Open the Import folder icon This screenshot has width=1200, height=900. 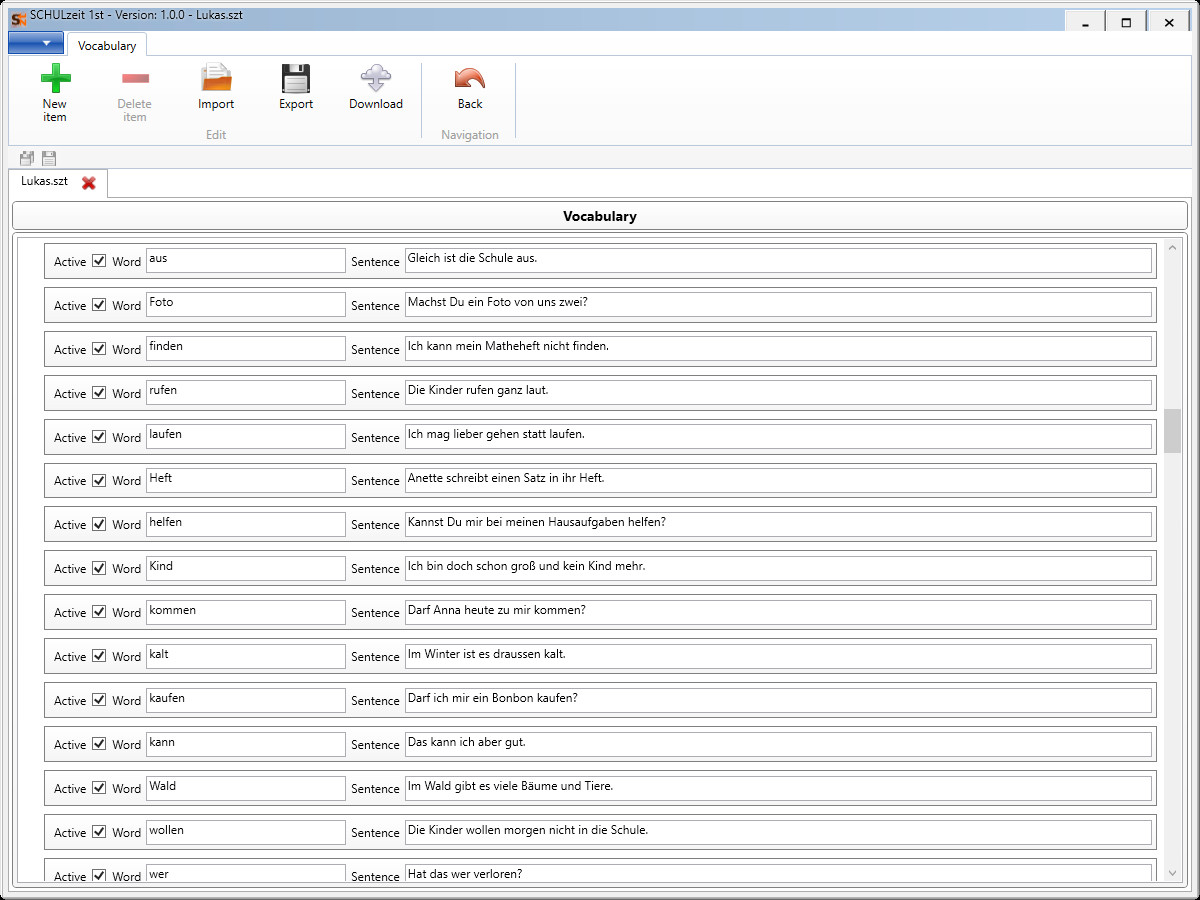216,78
